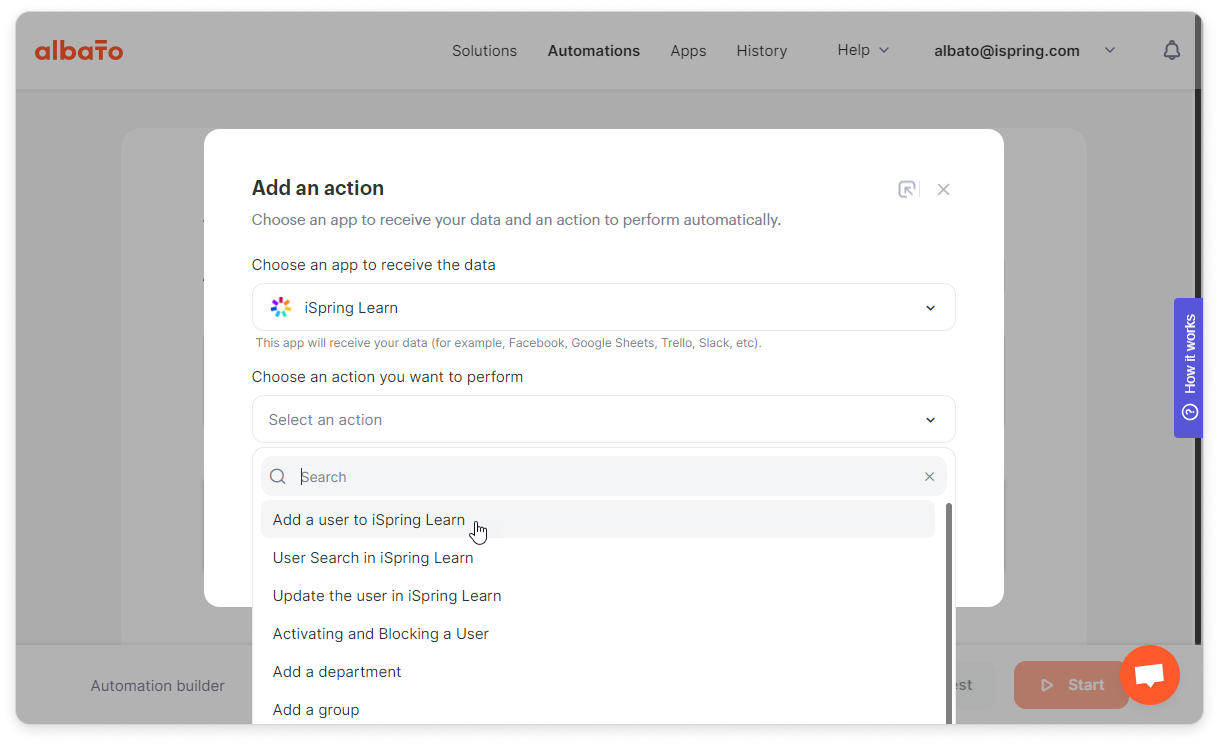Select Activating and Blocking a User
Screen dimensions: 1219x744
click(598, 634)
